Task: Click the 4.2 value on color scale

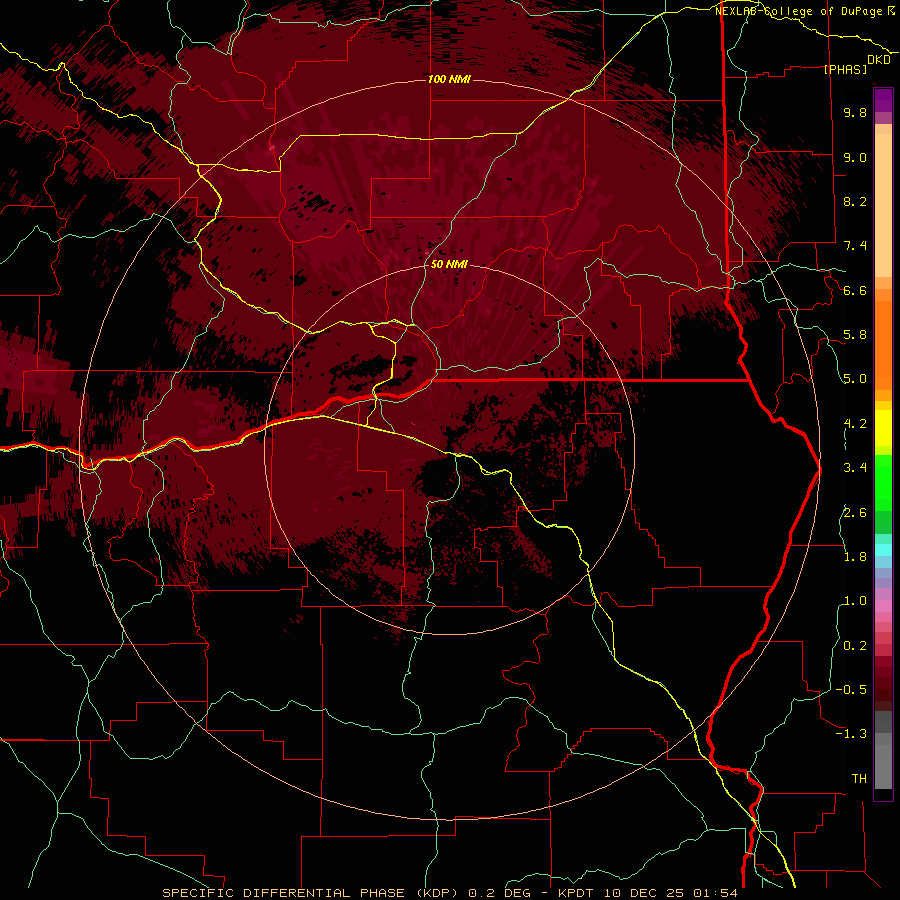Action: [855, 424]
